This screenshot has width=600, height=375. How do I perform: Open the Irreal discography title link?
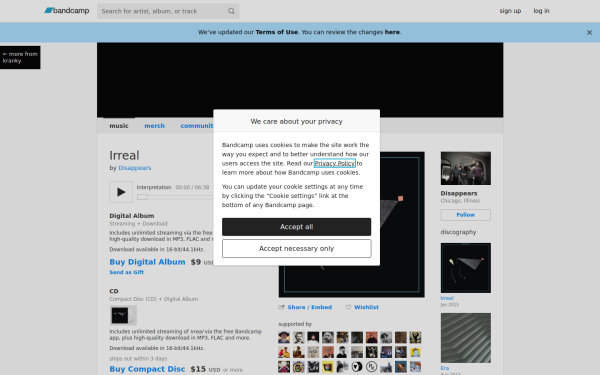coord(447,298)
